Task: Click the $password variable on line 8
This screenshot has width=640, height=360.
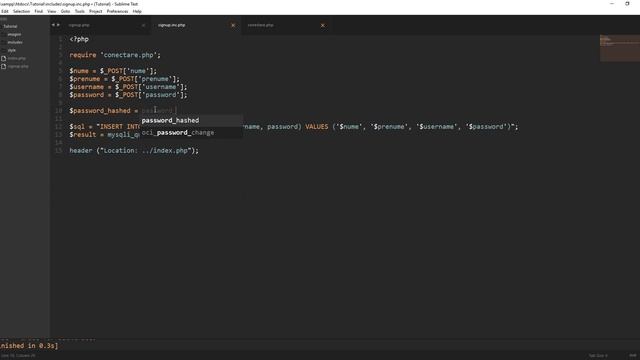Action: (87, 95)
